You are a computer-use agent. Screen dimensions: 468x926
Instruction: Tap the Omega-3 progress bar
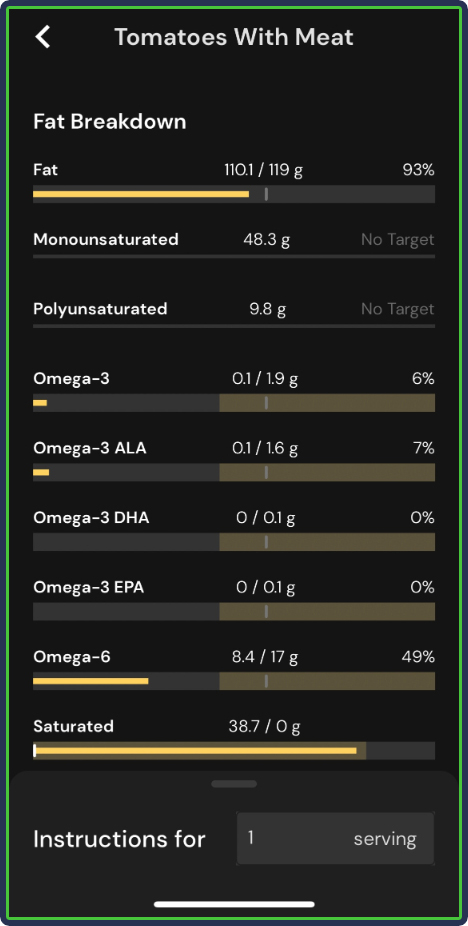point(234,403)
